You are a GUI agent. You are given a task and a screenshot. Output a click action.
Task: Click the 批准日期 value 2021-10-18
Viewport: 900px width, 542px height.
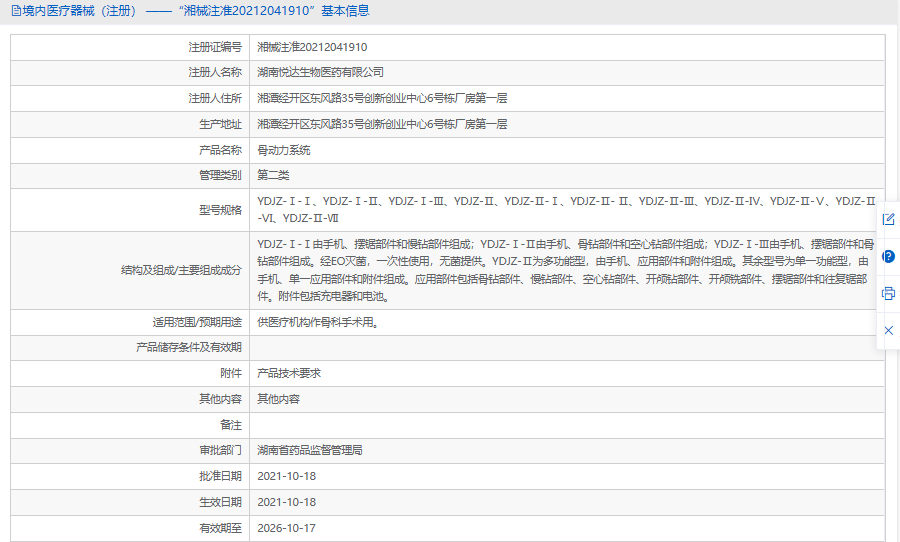pos(286,476)
